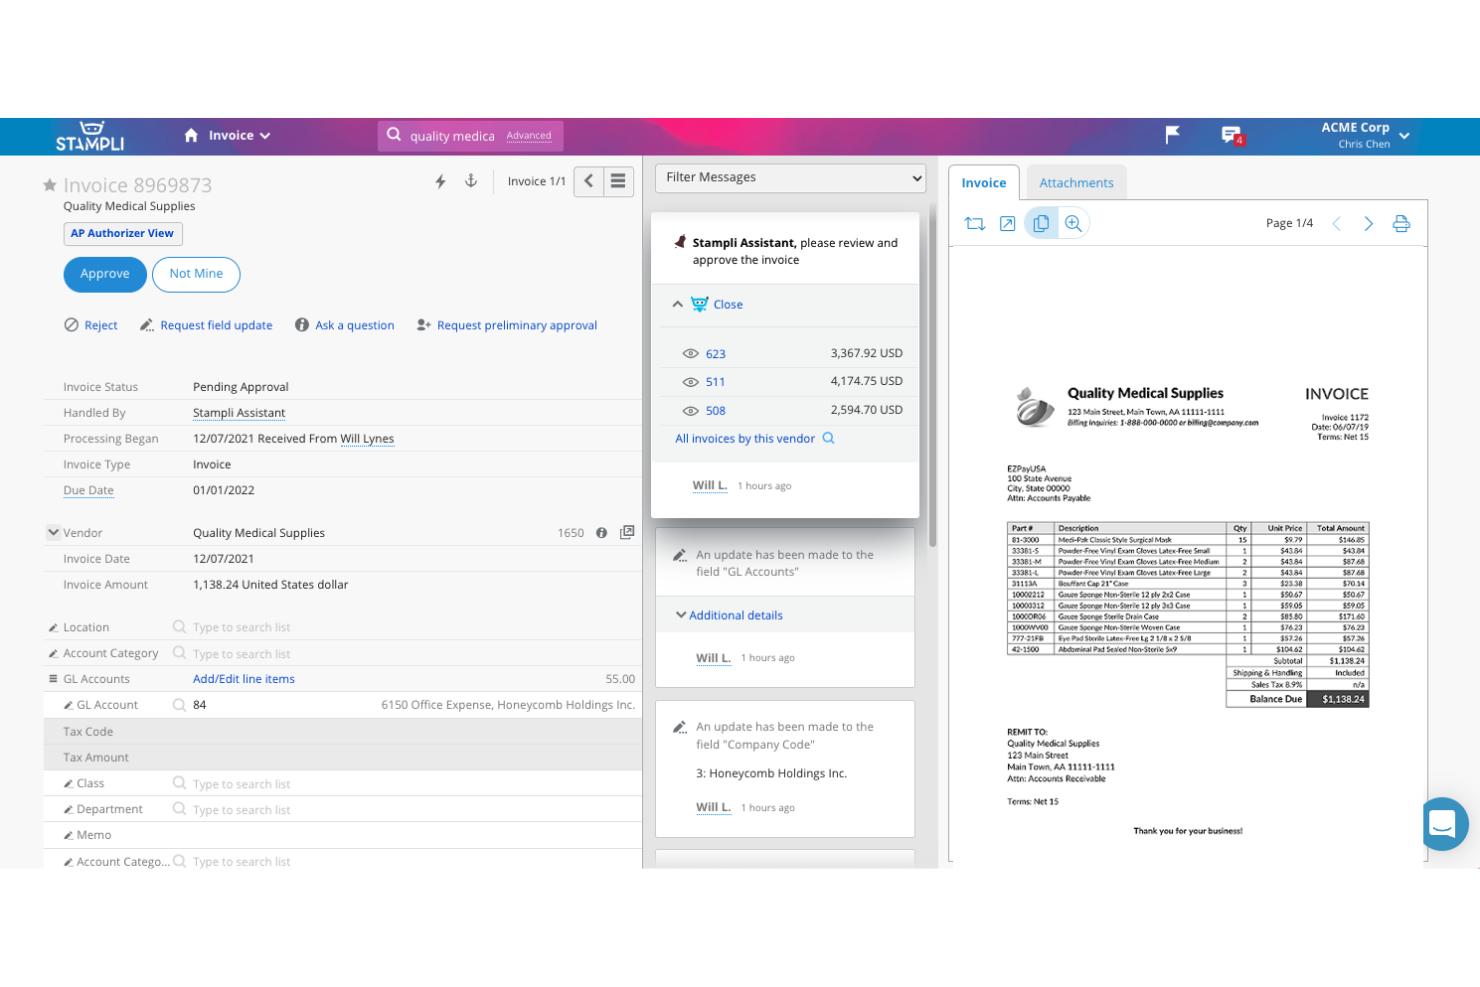The width and height of the screenshot is (1480, 987).
Task: Expand Additional details section
Action: (x=730, y=616)
